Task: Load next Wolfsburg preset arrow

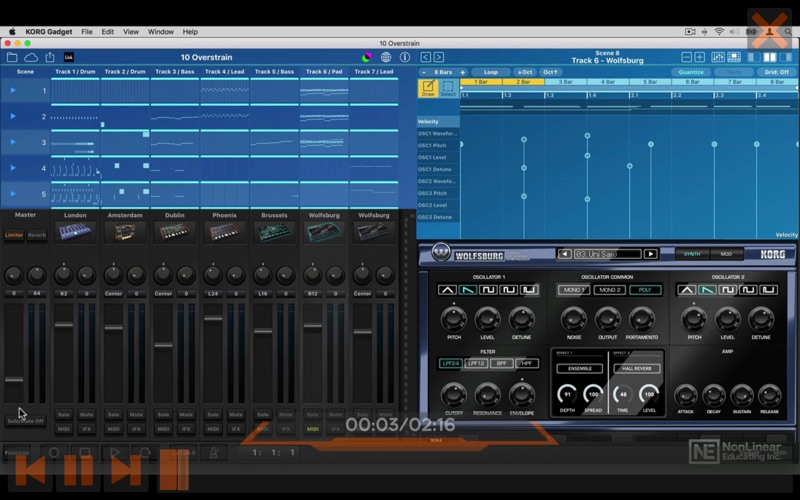Action: [x=651, y=254]
